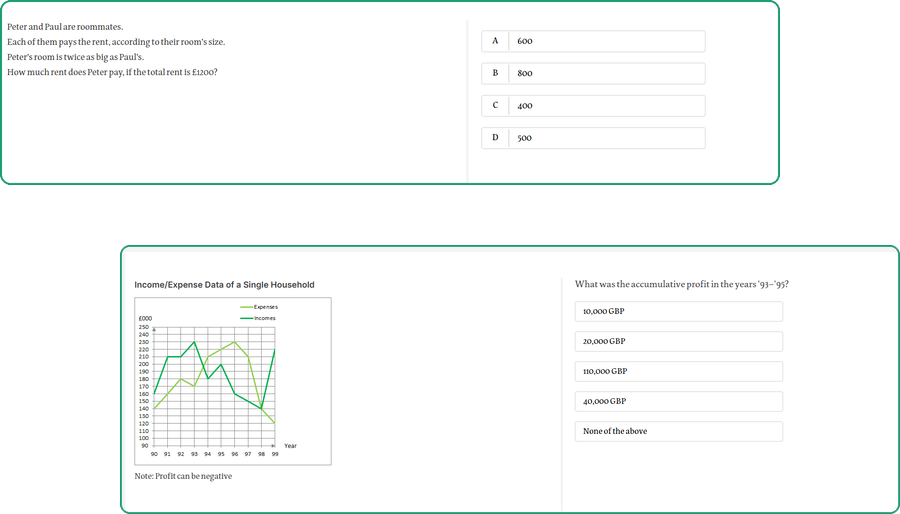The width and height of the screenshot is (900, 514).
Task: Click the Note: Profit can be negative text
Action: pyautogui.click(x=183, y=476)
